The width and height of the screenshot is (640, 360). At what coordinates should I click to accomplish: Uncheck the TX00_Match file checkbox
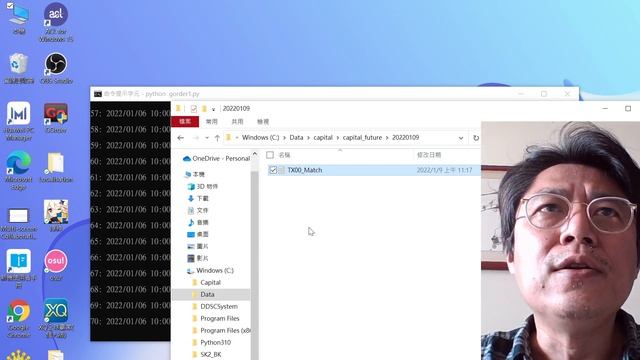[273, 170]
